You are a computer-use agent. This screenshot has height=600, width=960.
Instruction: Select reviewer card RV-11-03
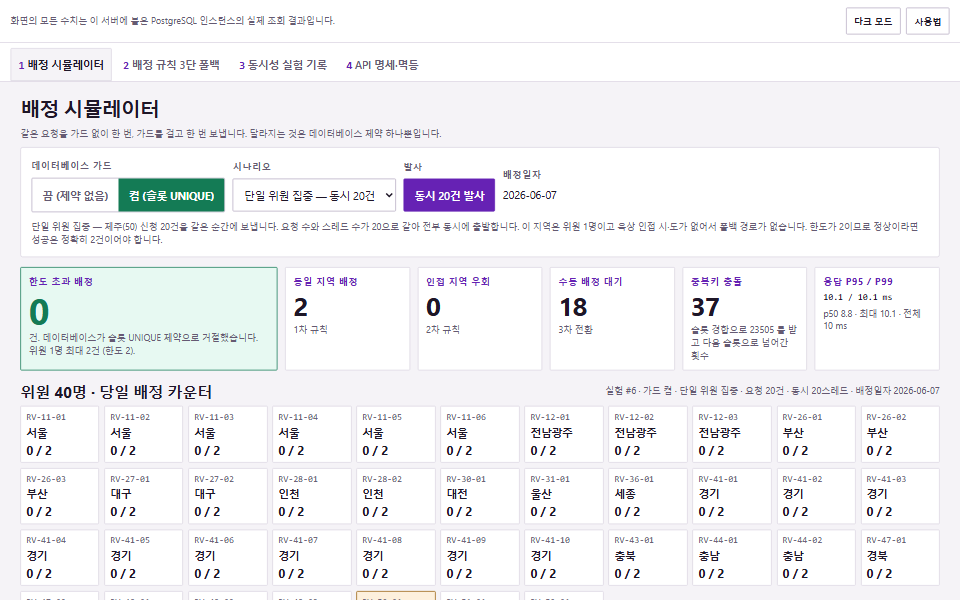(228, 434)
